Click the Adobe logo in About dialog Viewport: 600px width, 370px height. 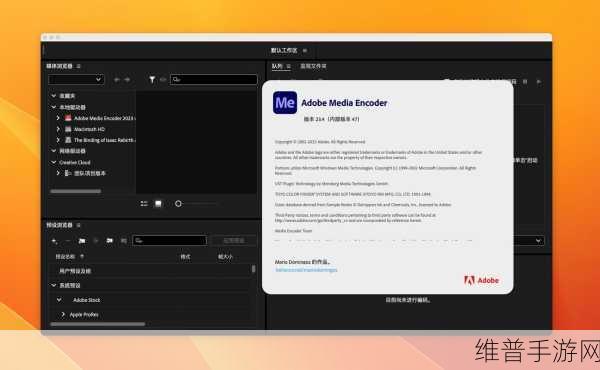coord(481,280)
